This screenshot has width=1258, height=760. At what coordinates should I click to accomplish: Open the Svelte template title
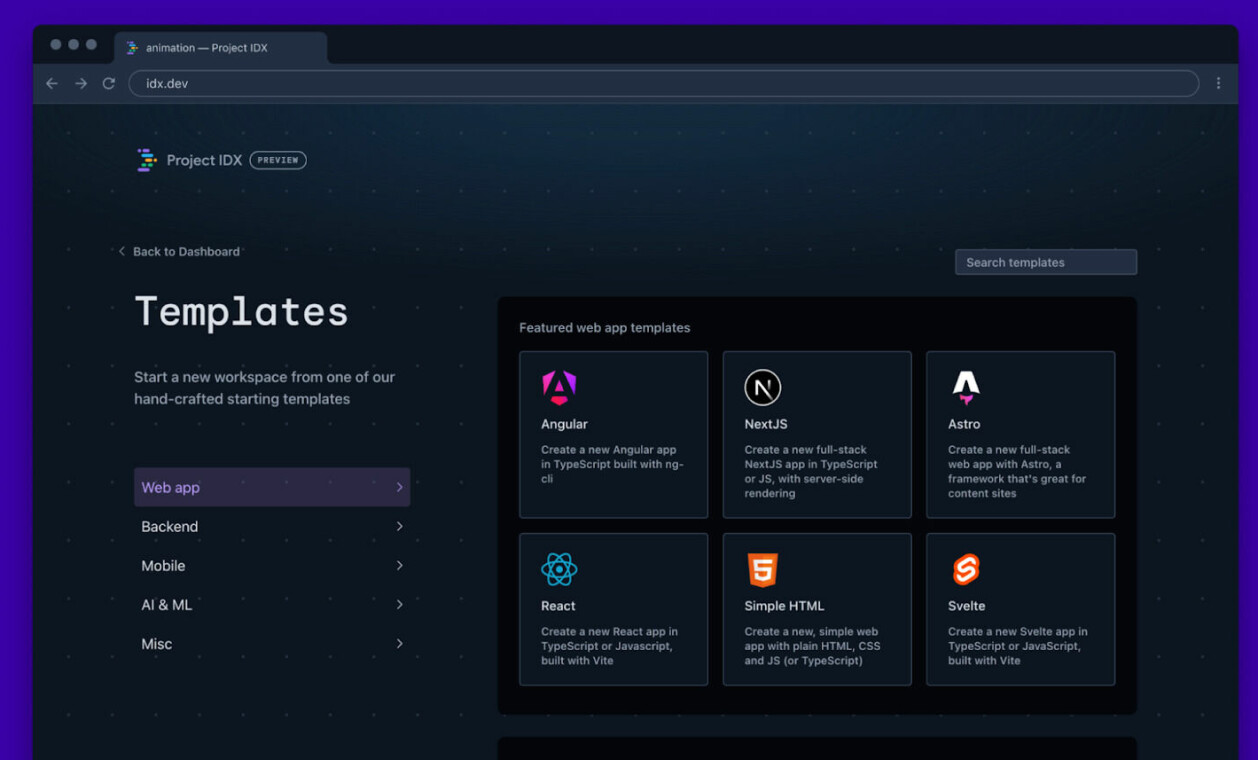click(967, 606)
